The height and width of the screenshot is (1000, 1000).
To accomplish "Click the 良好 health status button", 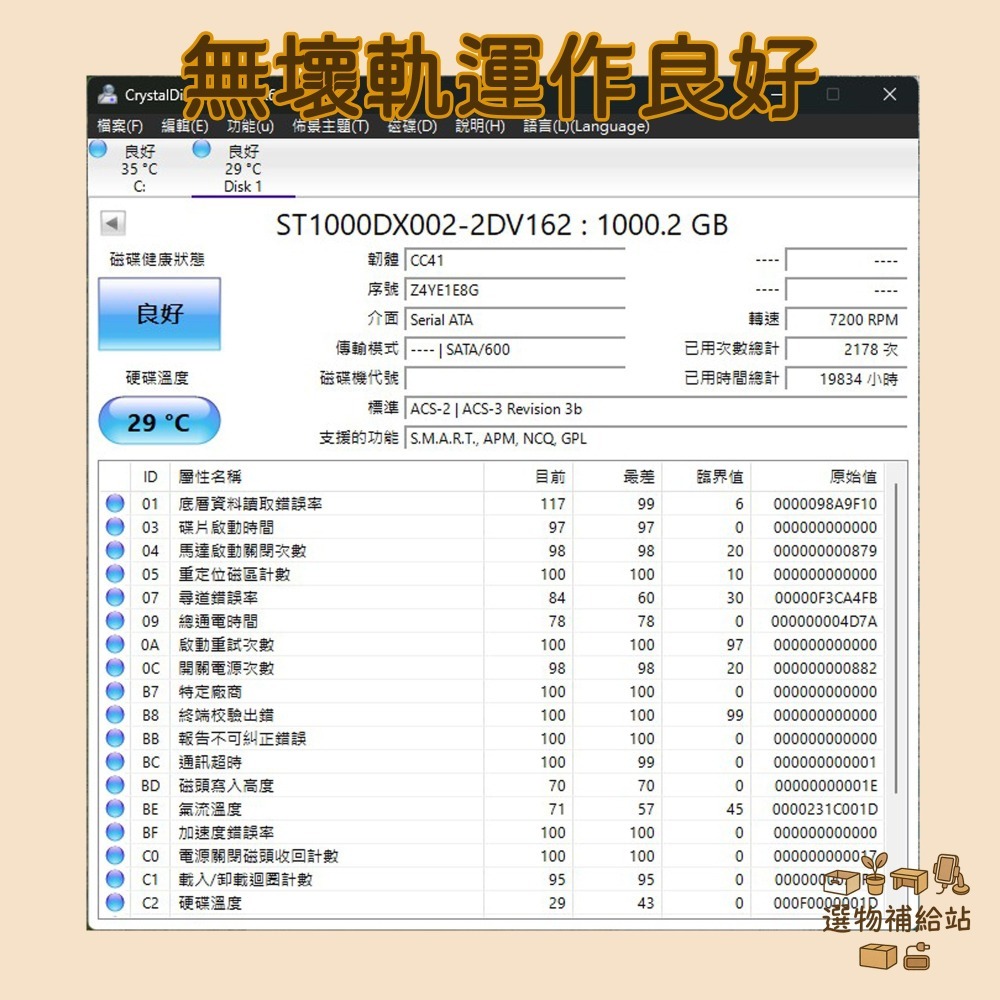I will click(159, 314).
